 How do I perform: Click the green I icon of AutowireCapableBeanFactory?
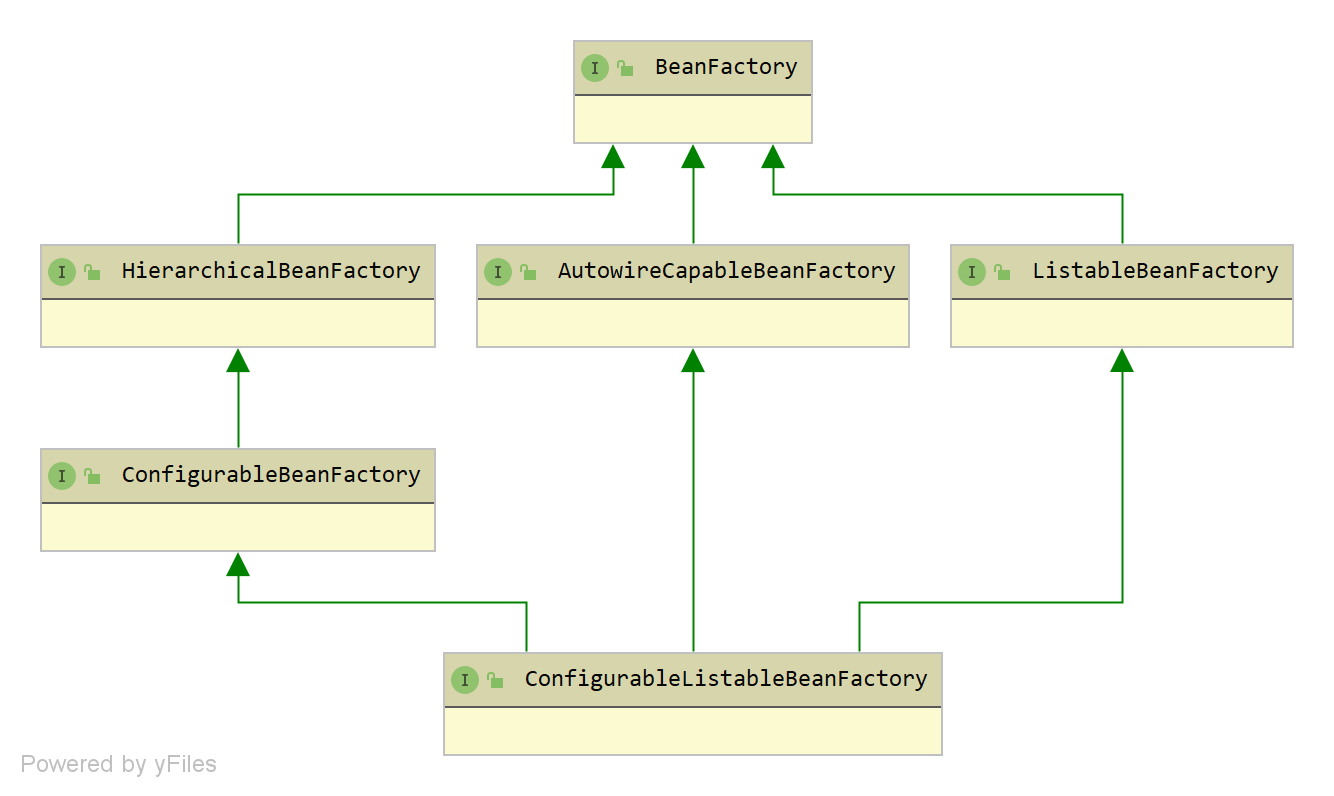pos(498,272)
